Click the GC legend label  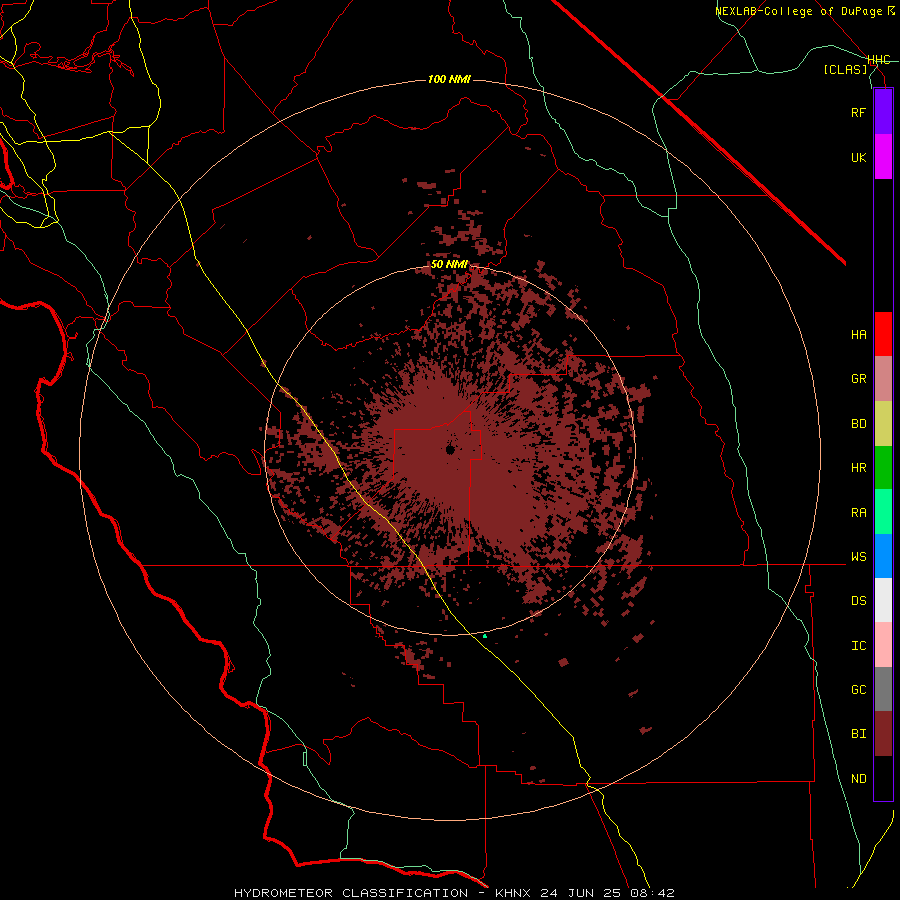pos(858,690)
